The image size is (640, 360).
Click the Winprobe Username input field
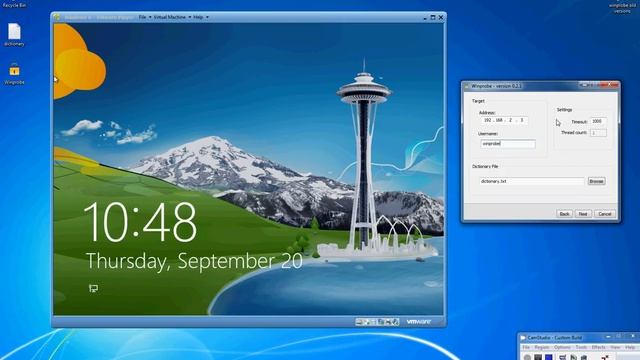click(508, 144)
